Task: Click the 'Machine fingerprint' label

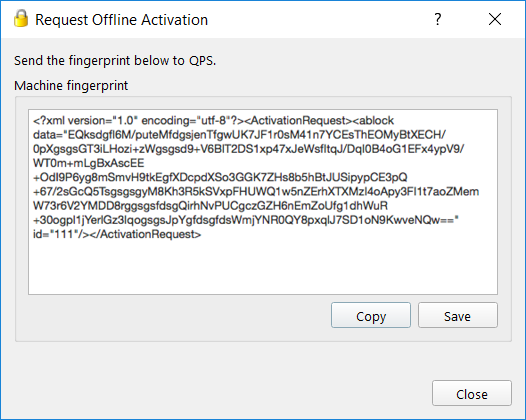Action: [x=71, y=86]
